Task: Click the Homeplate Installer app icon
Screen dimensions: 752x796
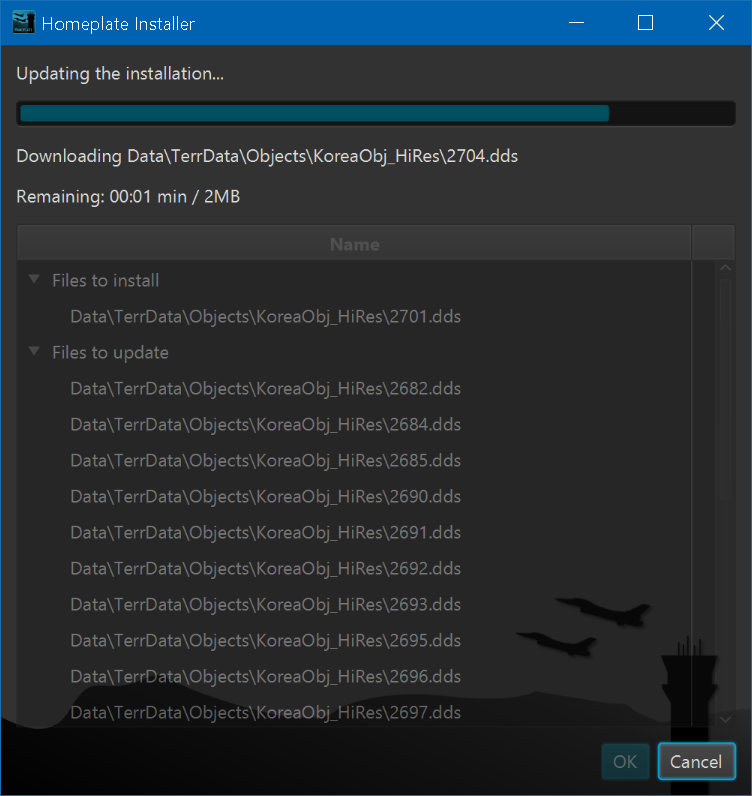Action: coord(23,22)
